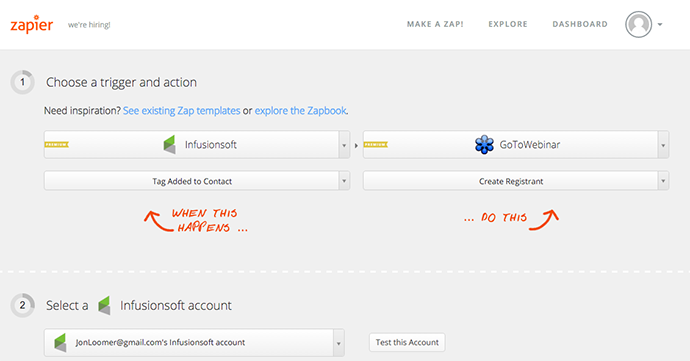The image size is (690, 361).
Task: Click Infusionsoft icon in step 2 heading
Action: 104,305
